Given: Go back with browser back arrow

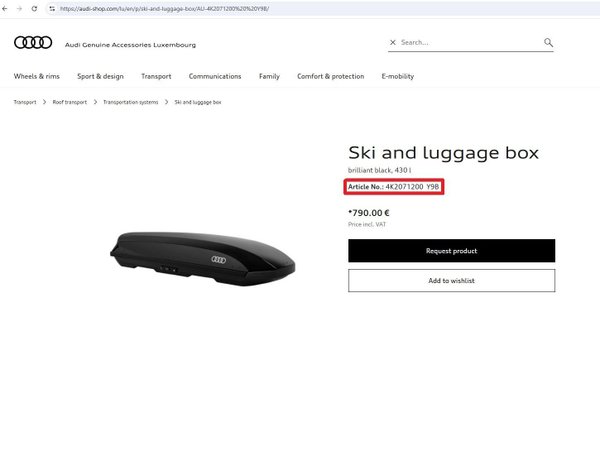Looking at the screenshot, I should point(5,8).
